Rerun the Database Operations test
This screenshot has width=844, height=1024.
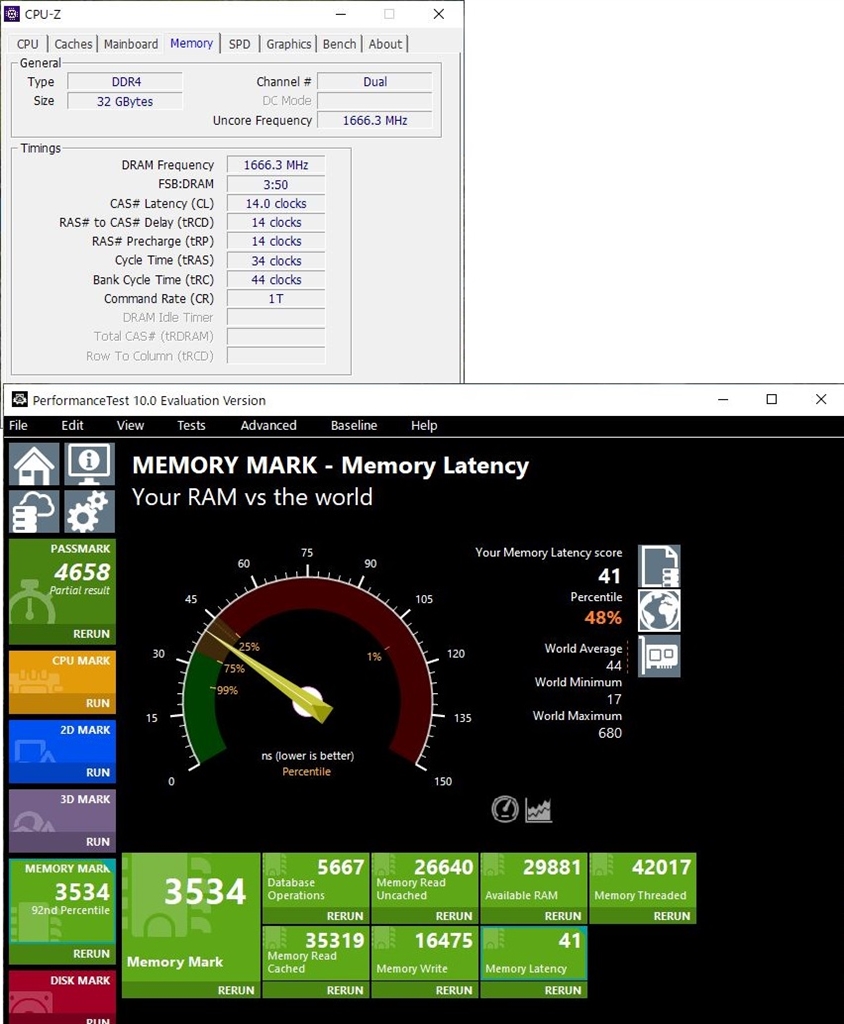point(345,916)
